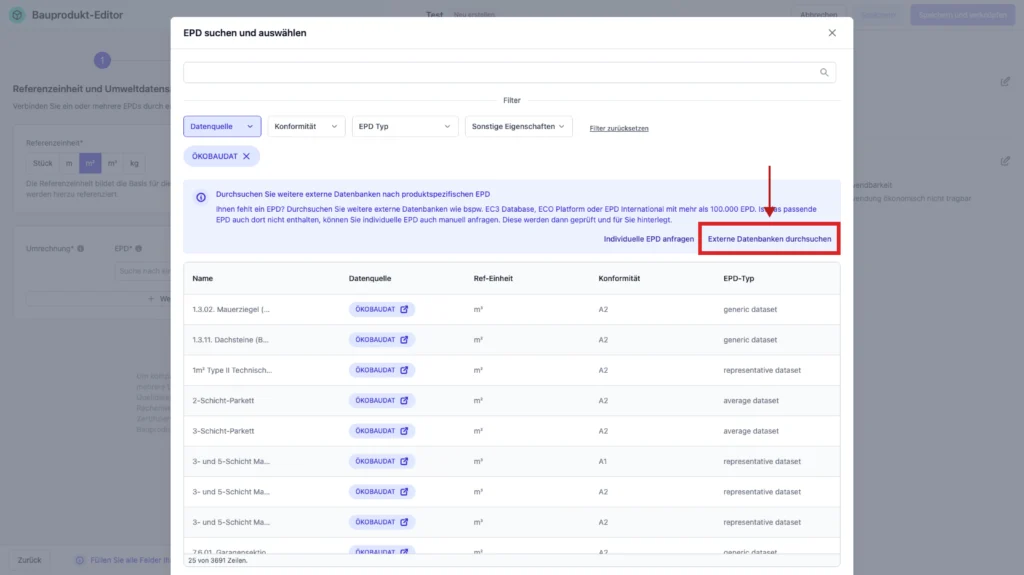The width and height of the screenshot is (1024, 575).
Task: Open the EPD Typ filter dropdown
Action: point(404,126)
